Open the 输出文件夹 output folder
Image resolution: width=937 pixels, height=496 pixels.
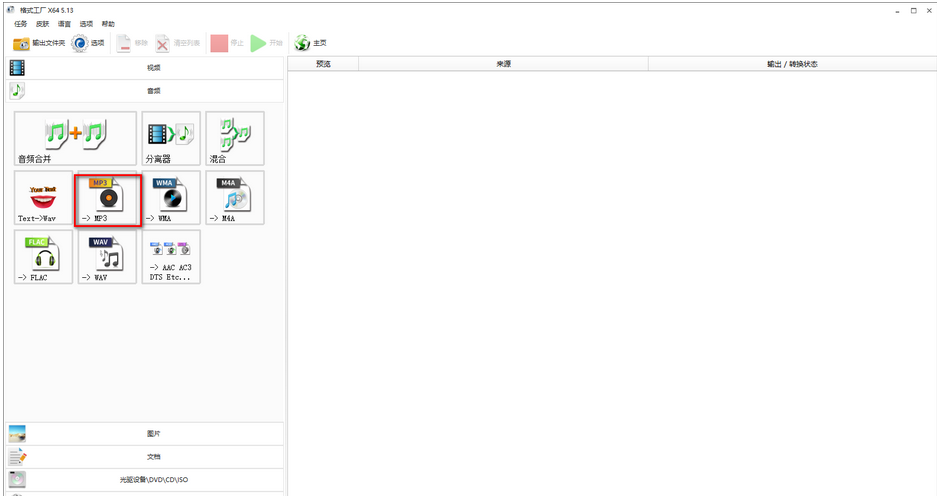click(x=39, y=43)
